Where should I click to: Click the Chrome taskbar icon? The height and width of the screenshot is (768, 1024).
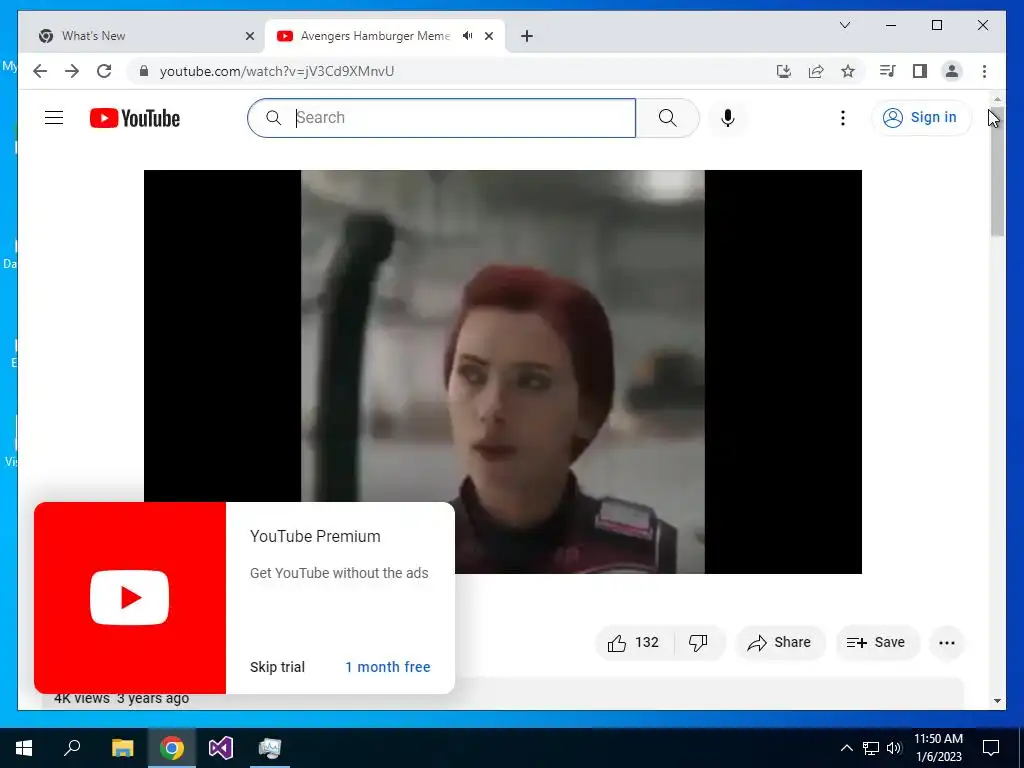click(x=172, y=748)
